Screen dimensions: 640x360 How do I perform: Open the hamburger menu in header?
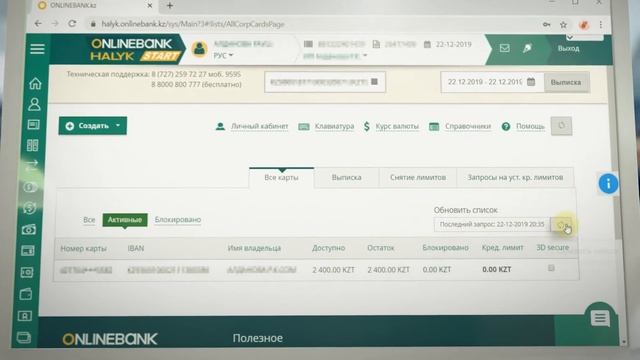pos(37,49)
